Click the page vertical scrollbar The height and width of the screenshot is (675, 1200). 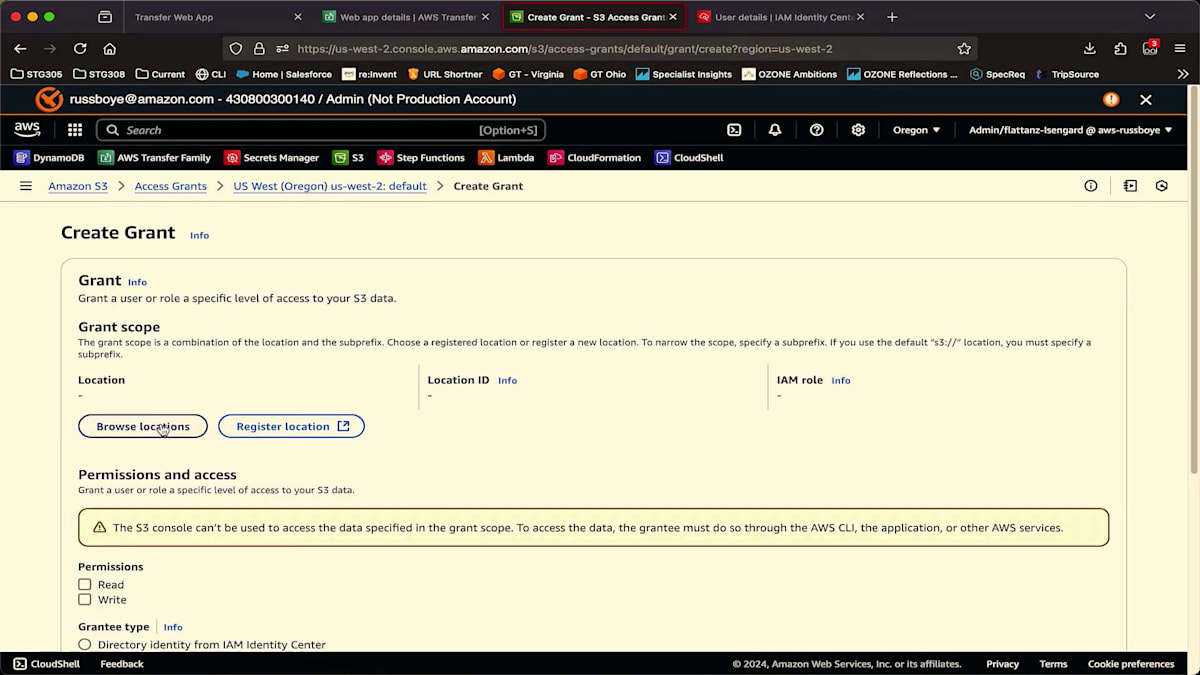point(1193,280)
